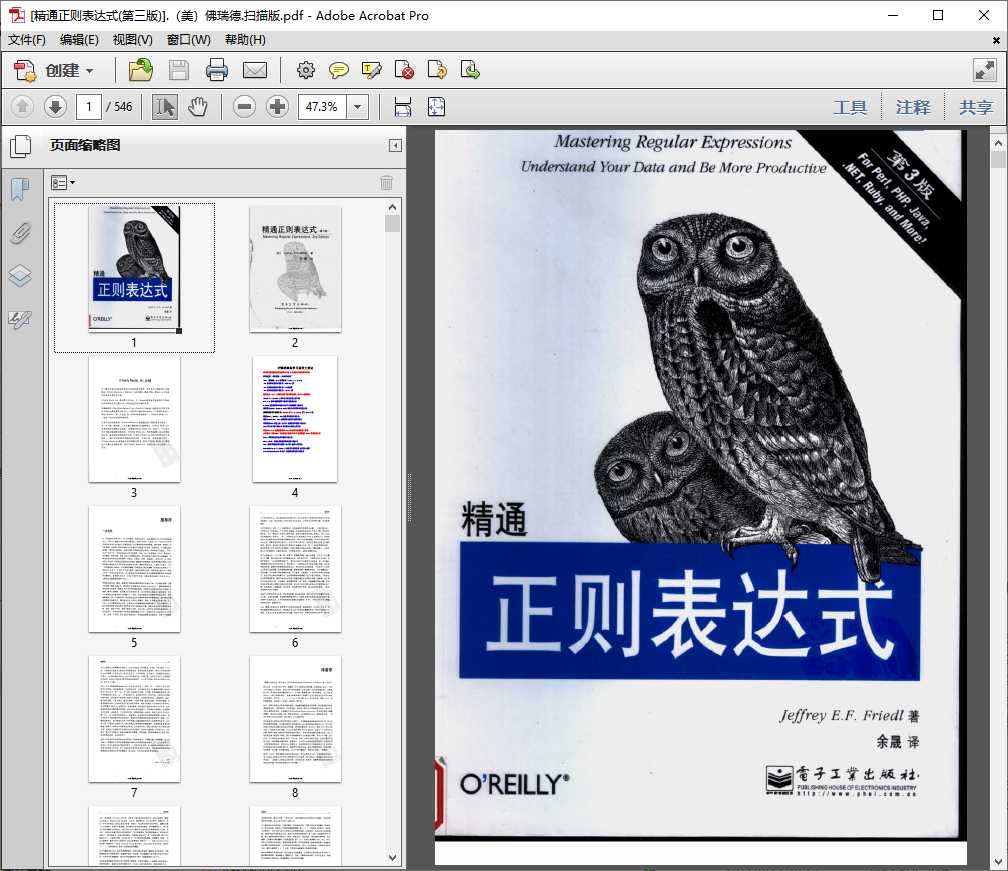Click the Extract page icon
The image size is (1008, 871).
coord(470,70)
